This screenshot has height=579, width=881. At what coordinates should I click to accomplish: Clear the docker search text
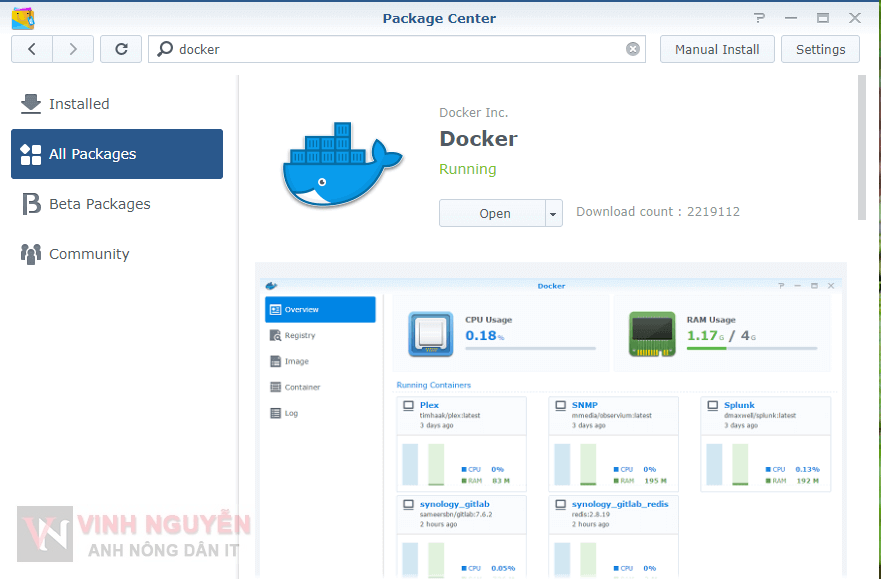click(633, 49)
